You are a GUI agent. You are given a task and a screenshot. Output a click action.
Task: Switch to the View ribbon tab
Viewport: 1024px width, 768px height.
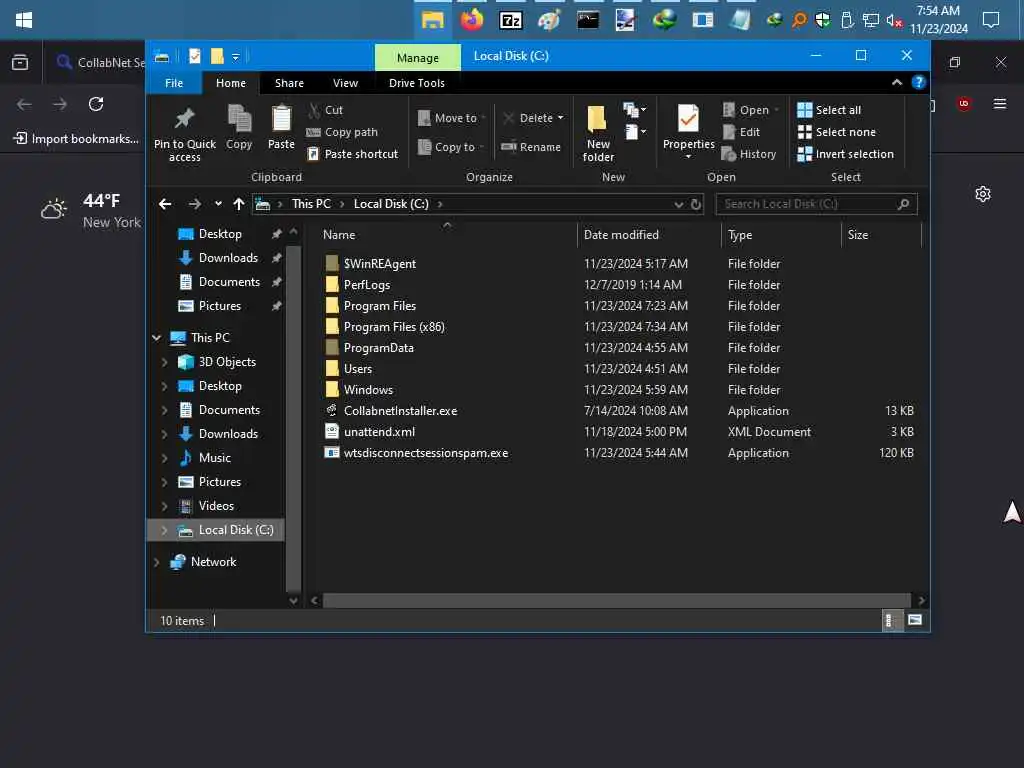click(345, 83)
